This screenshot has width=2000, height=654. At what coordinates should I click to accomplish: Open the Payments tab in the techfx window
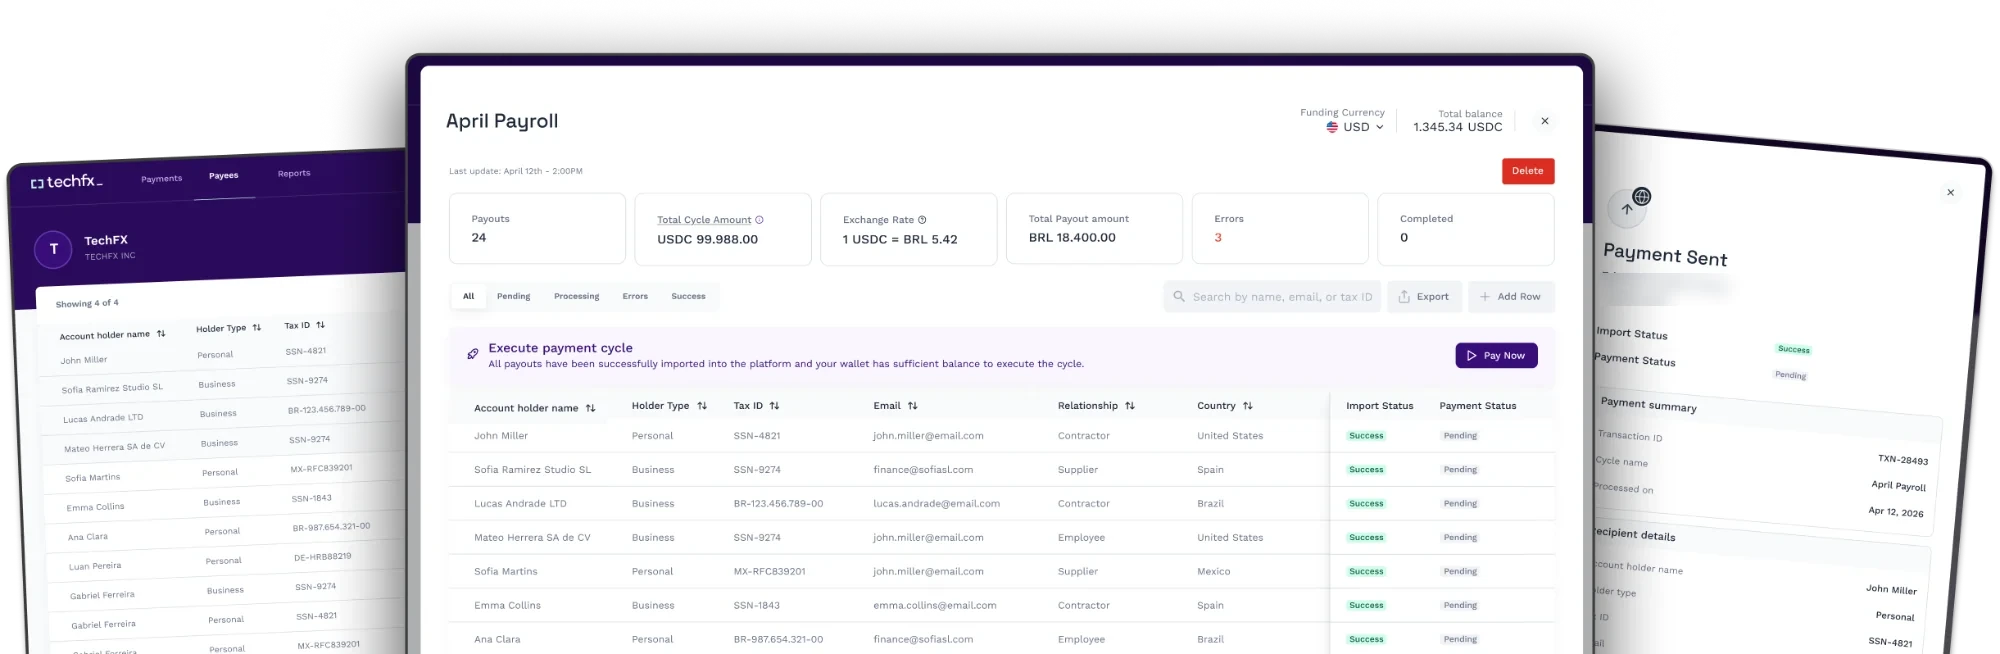pyautogui.click(x=161, y=179)
